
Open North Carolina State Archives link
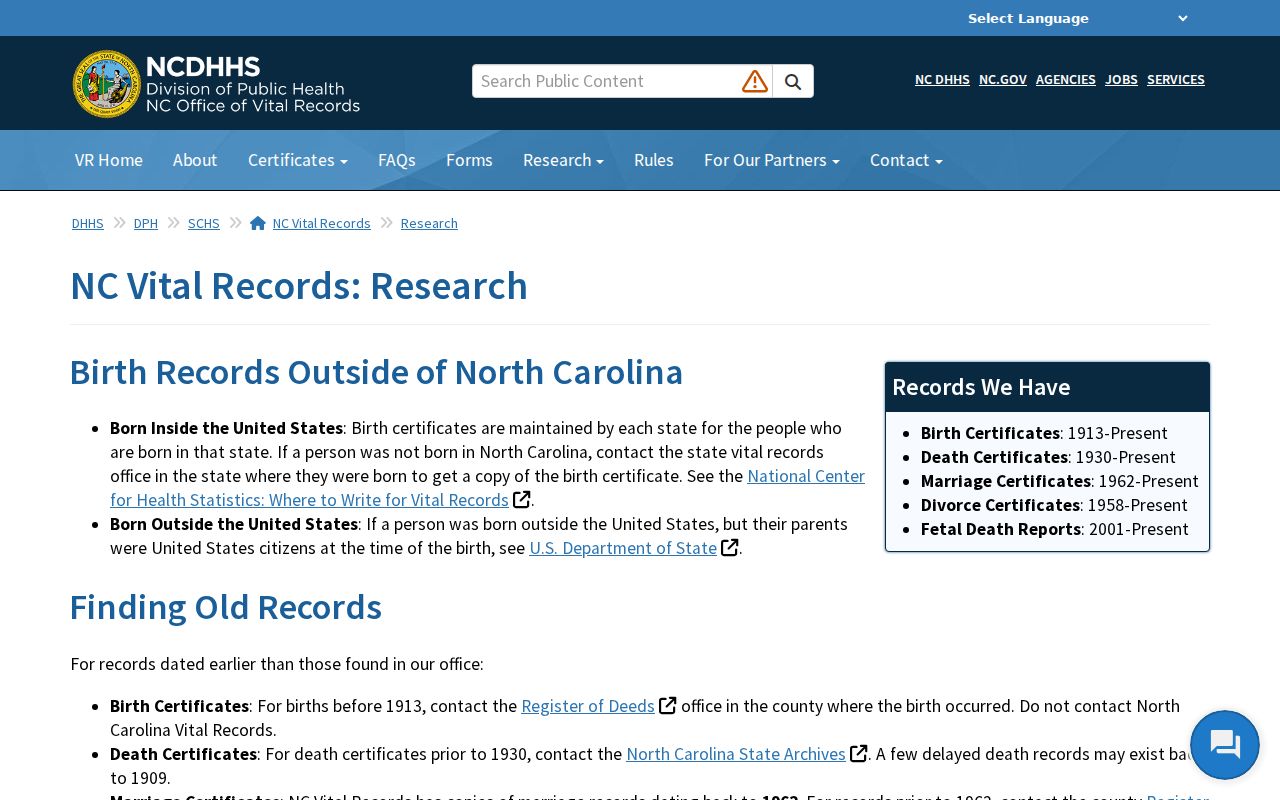pyautogui.click(x=736, y=754)
